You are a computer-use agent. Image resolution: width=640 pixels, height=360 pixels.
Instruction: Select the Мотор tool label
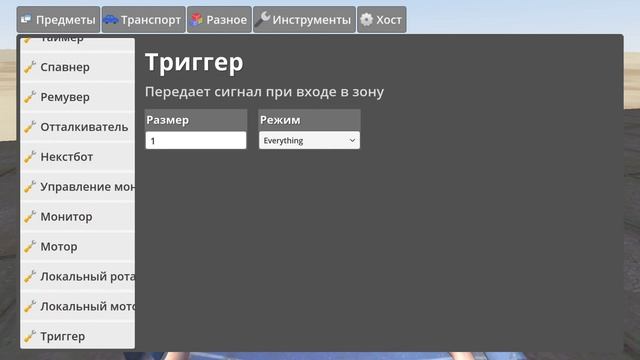point(59,247)
